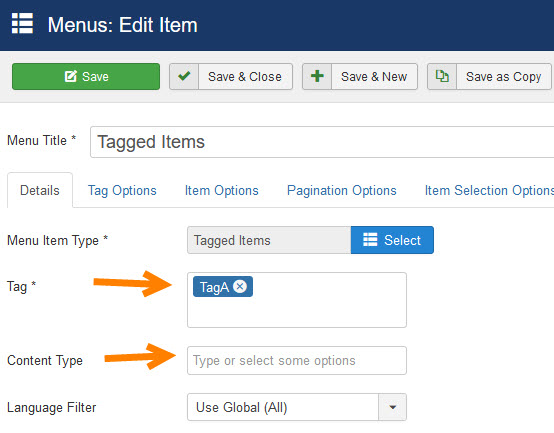
Task: Open the Item Options tab
Action: coord(222,190)
